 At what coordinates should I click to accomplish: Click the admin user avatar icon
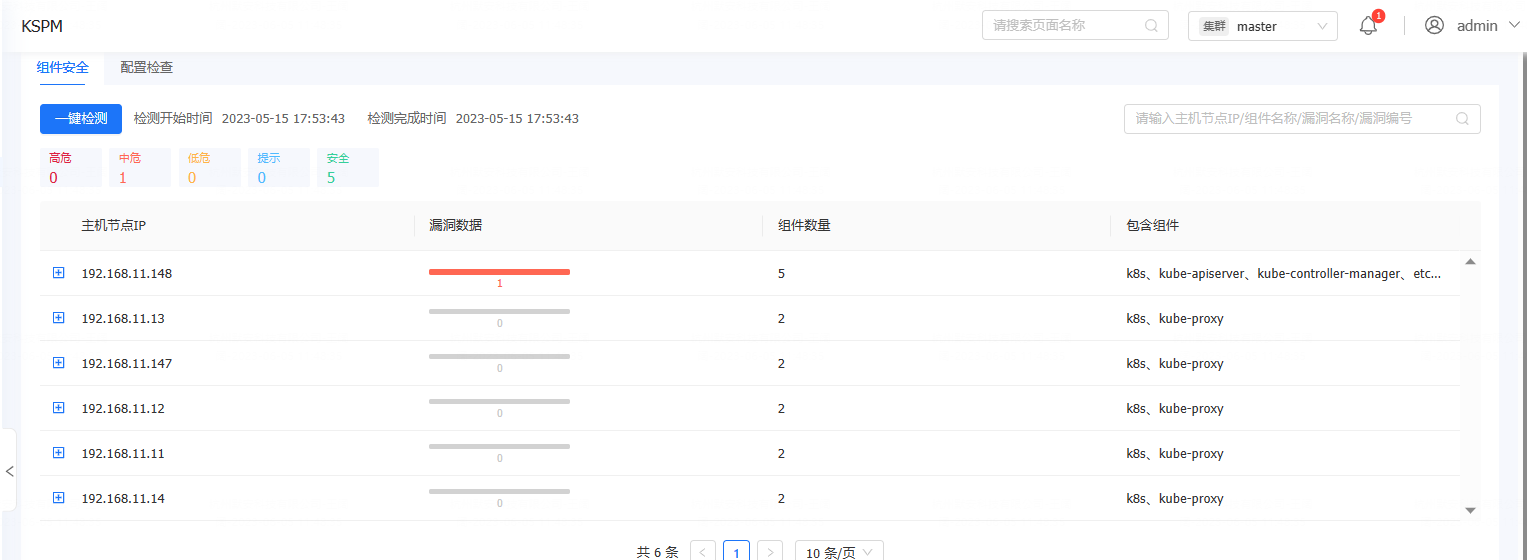[x=1434, y=26]
